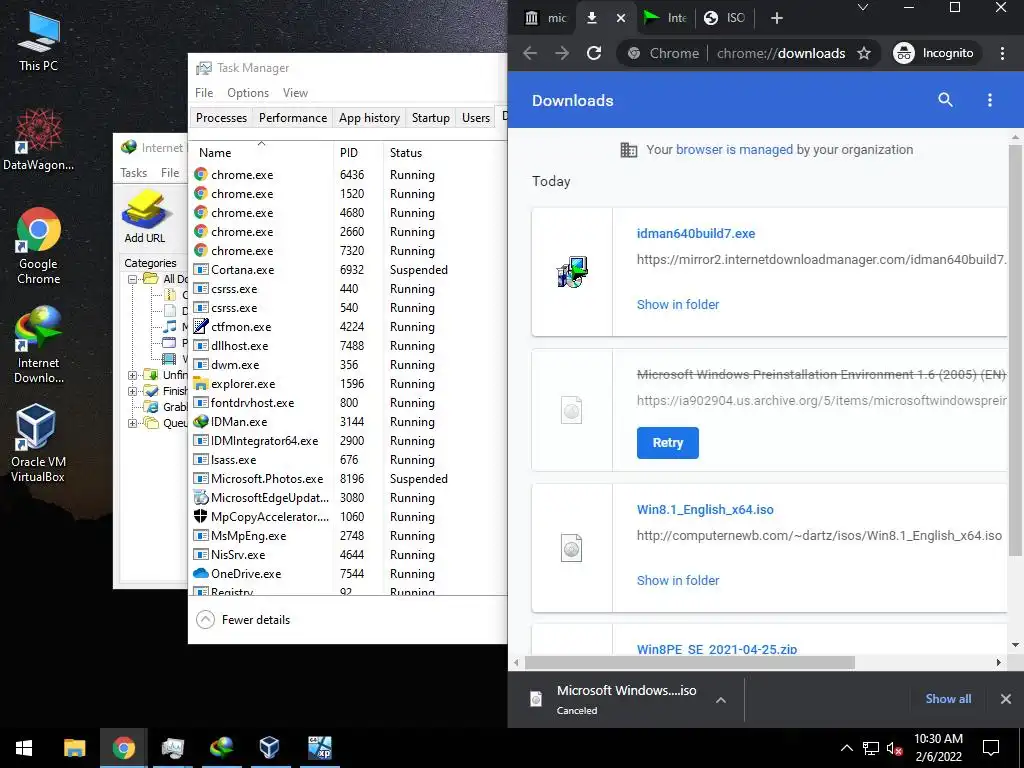
Task: Bookmark this page with star icon
Action: pos(864,54)
